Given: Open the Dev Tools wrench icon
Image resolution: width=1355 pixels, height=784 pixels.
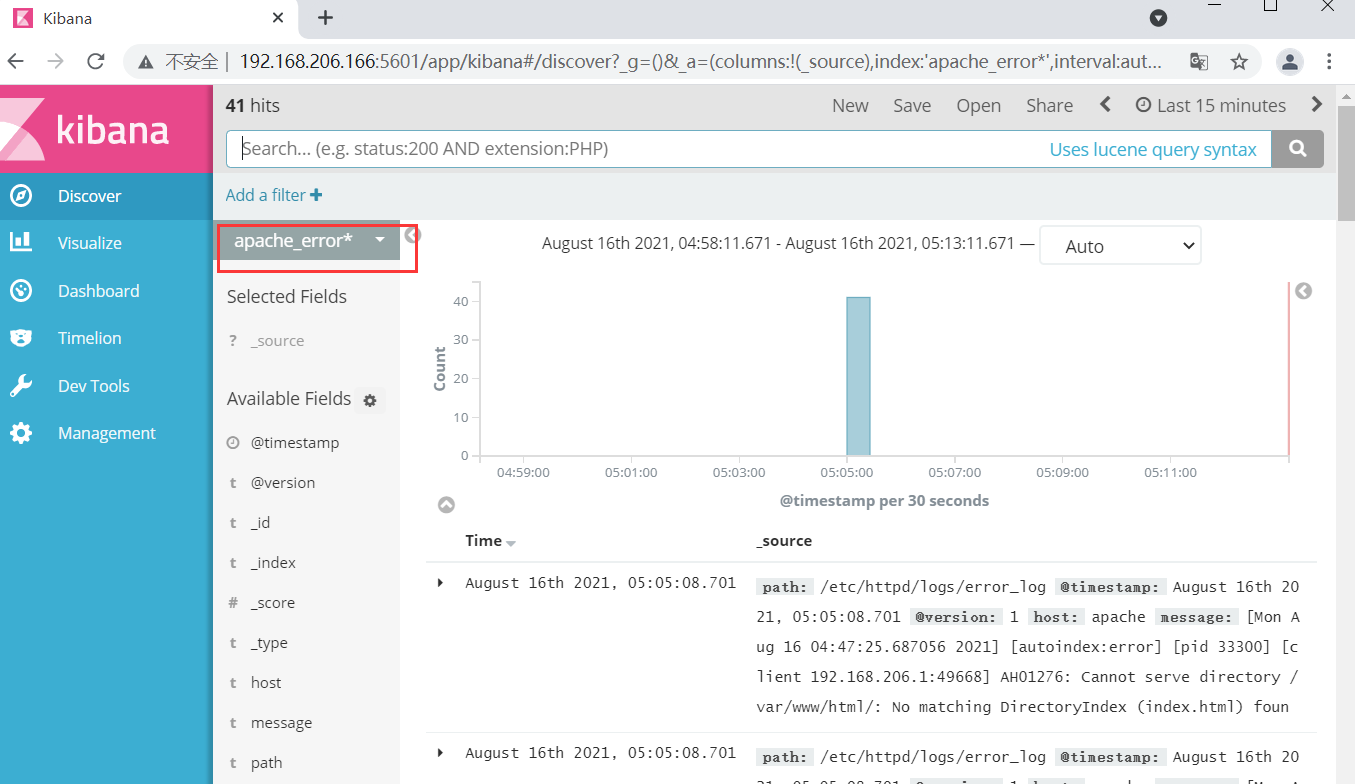Looking at the screenshot, I should tap(21, 386).
